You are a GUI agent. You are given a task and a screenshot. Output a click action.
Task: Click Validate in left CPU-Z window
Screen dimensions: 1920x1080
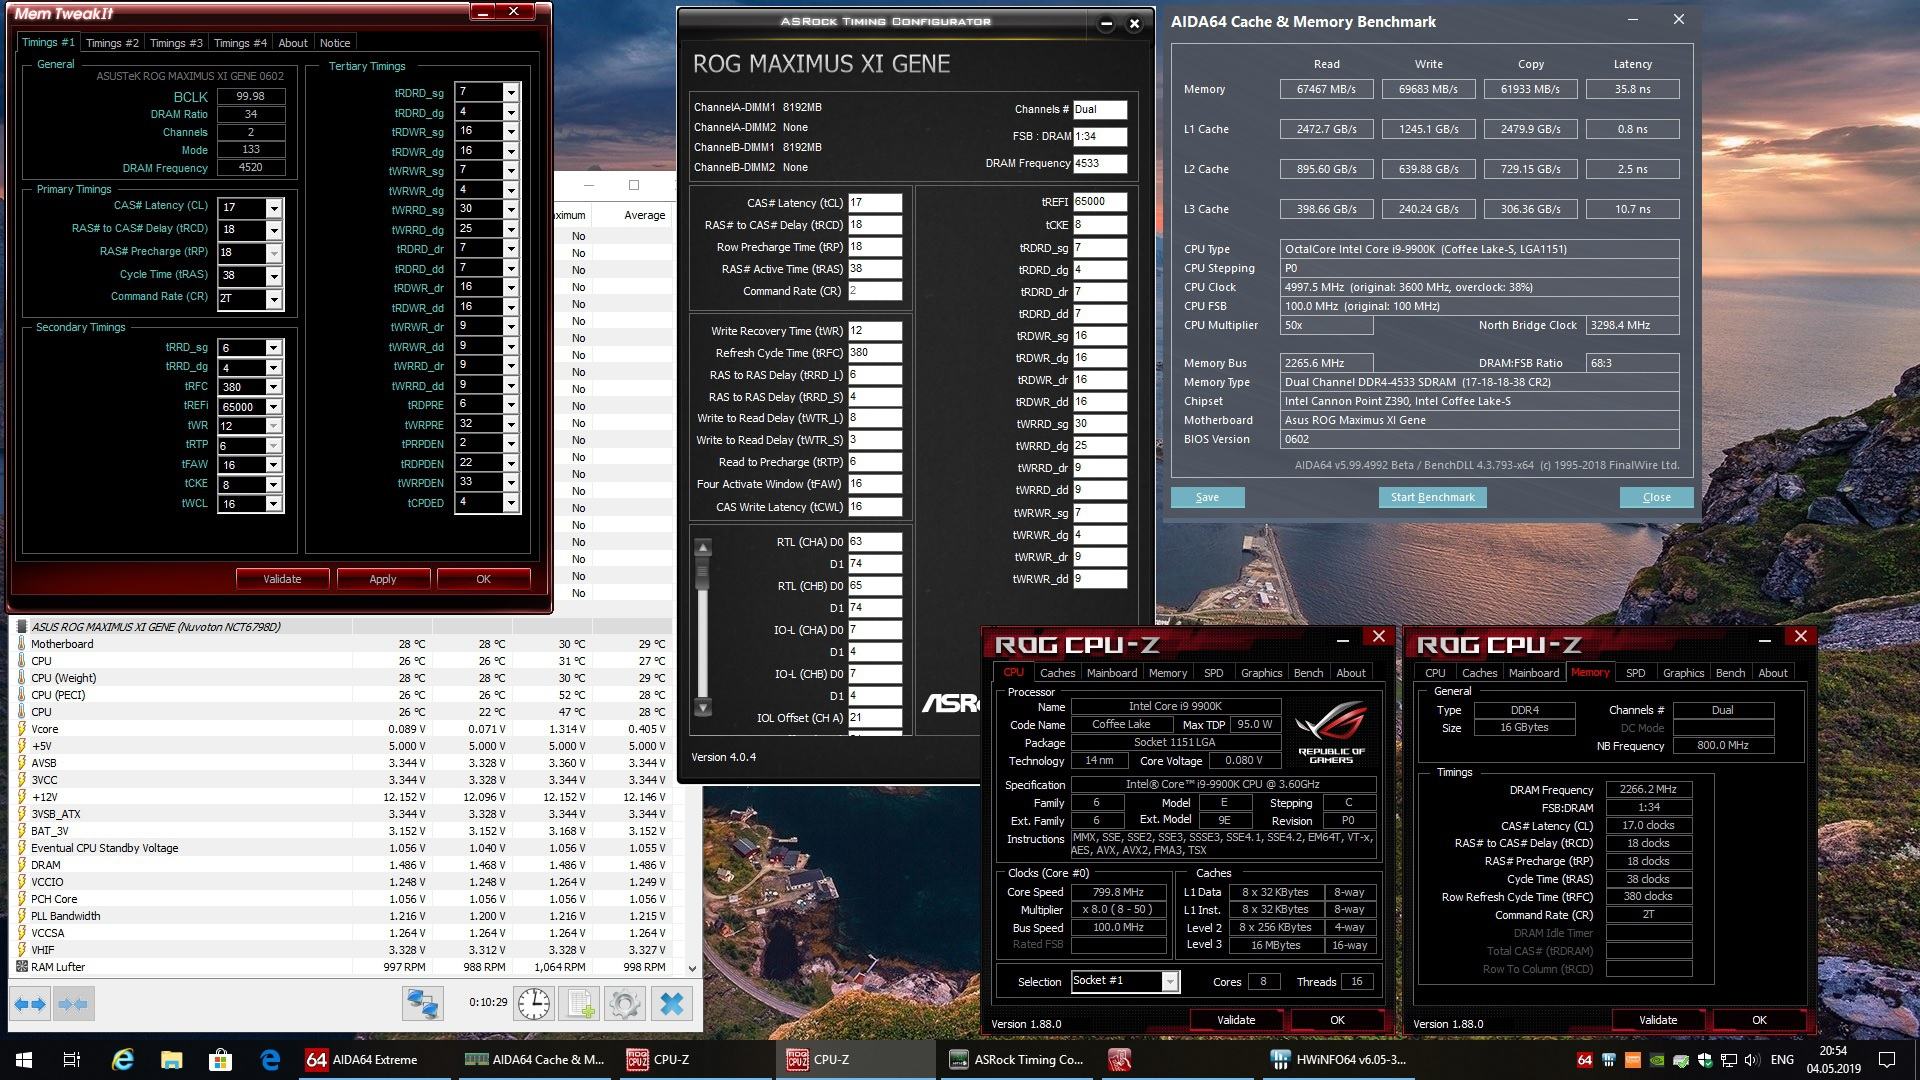pyautogui.click(x=1236, y=1020)
